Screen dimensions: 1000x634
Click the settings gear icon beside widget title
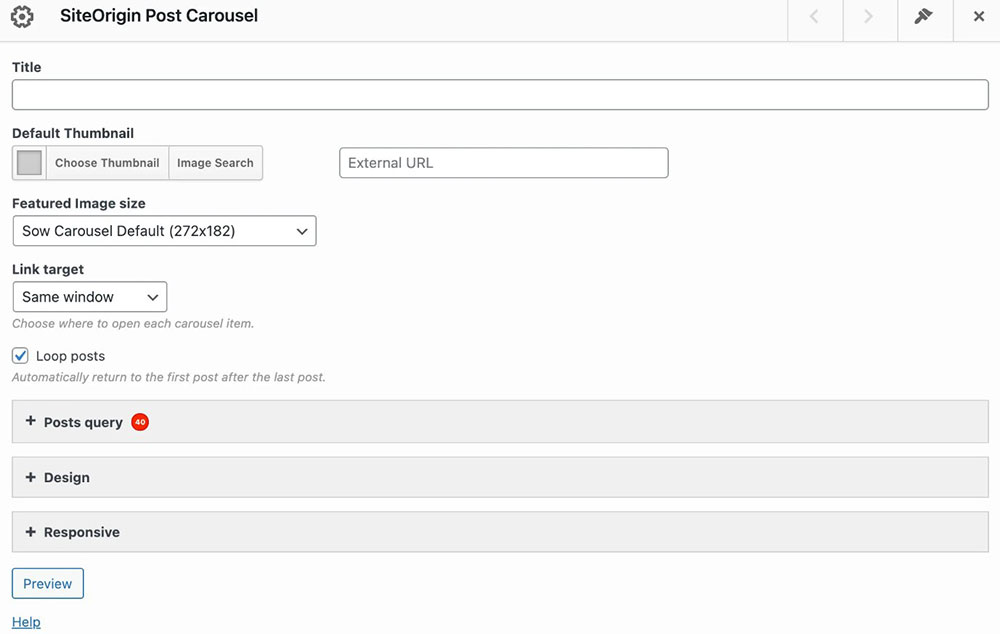coord(22,17)
